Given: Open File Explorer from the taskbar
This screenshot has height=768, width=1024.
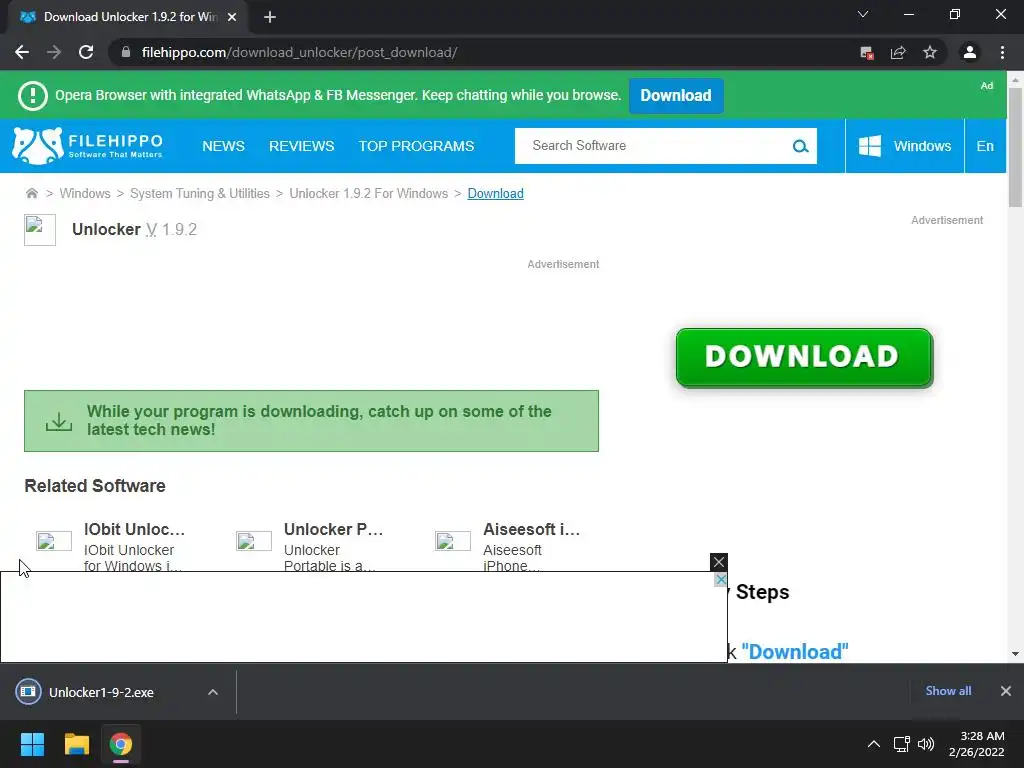Looking at the screenshot, I should (76, 744).
